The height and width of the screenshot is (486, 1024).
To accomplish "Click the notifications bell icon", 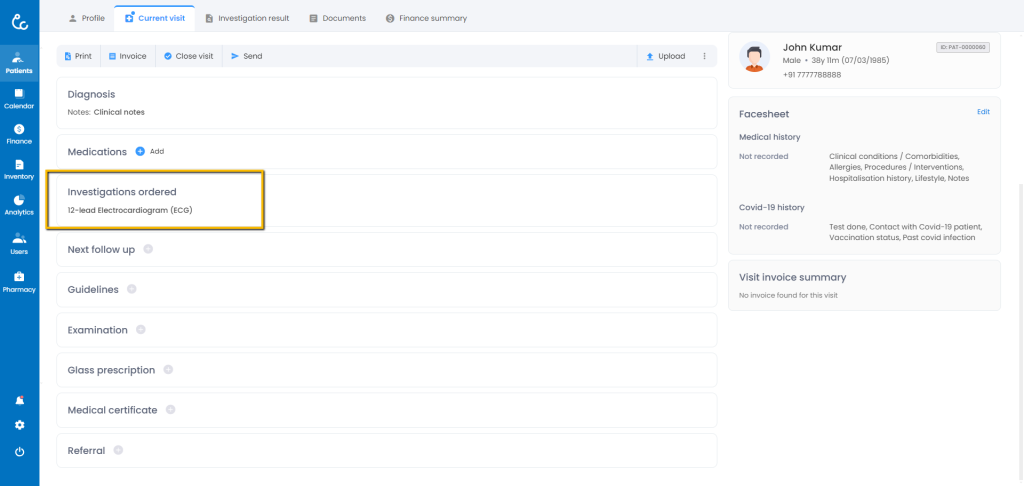I will [19, 400].
